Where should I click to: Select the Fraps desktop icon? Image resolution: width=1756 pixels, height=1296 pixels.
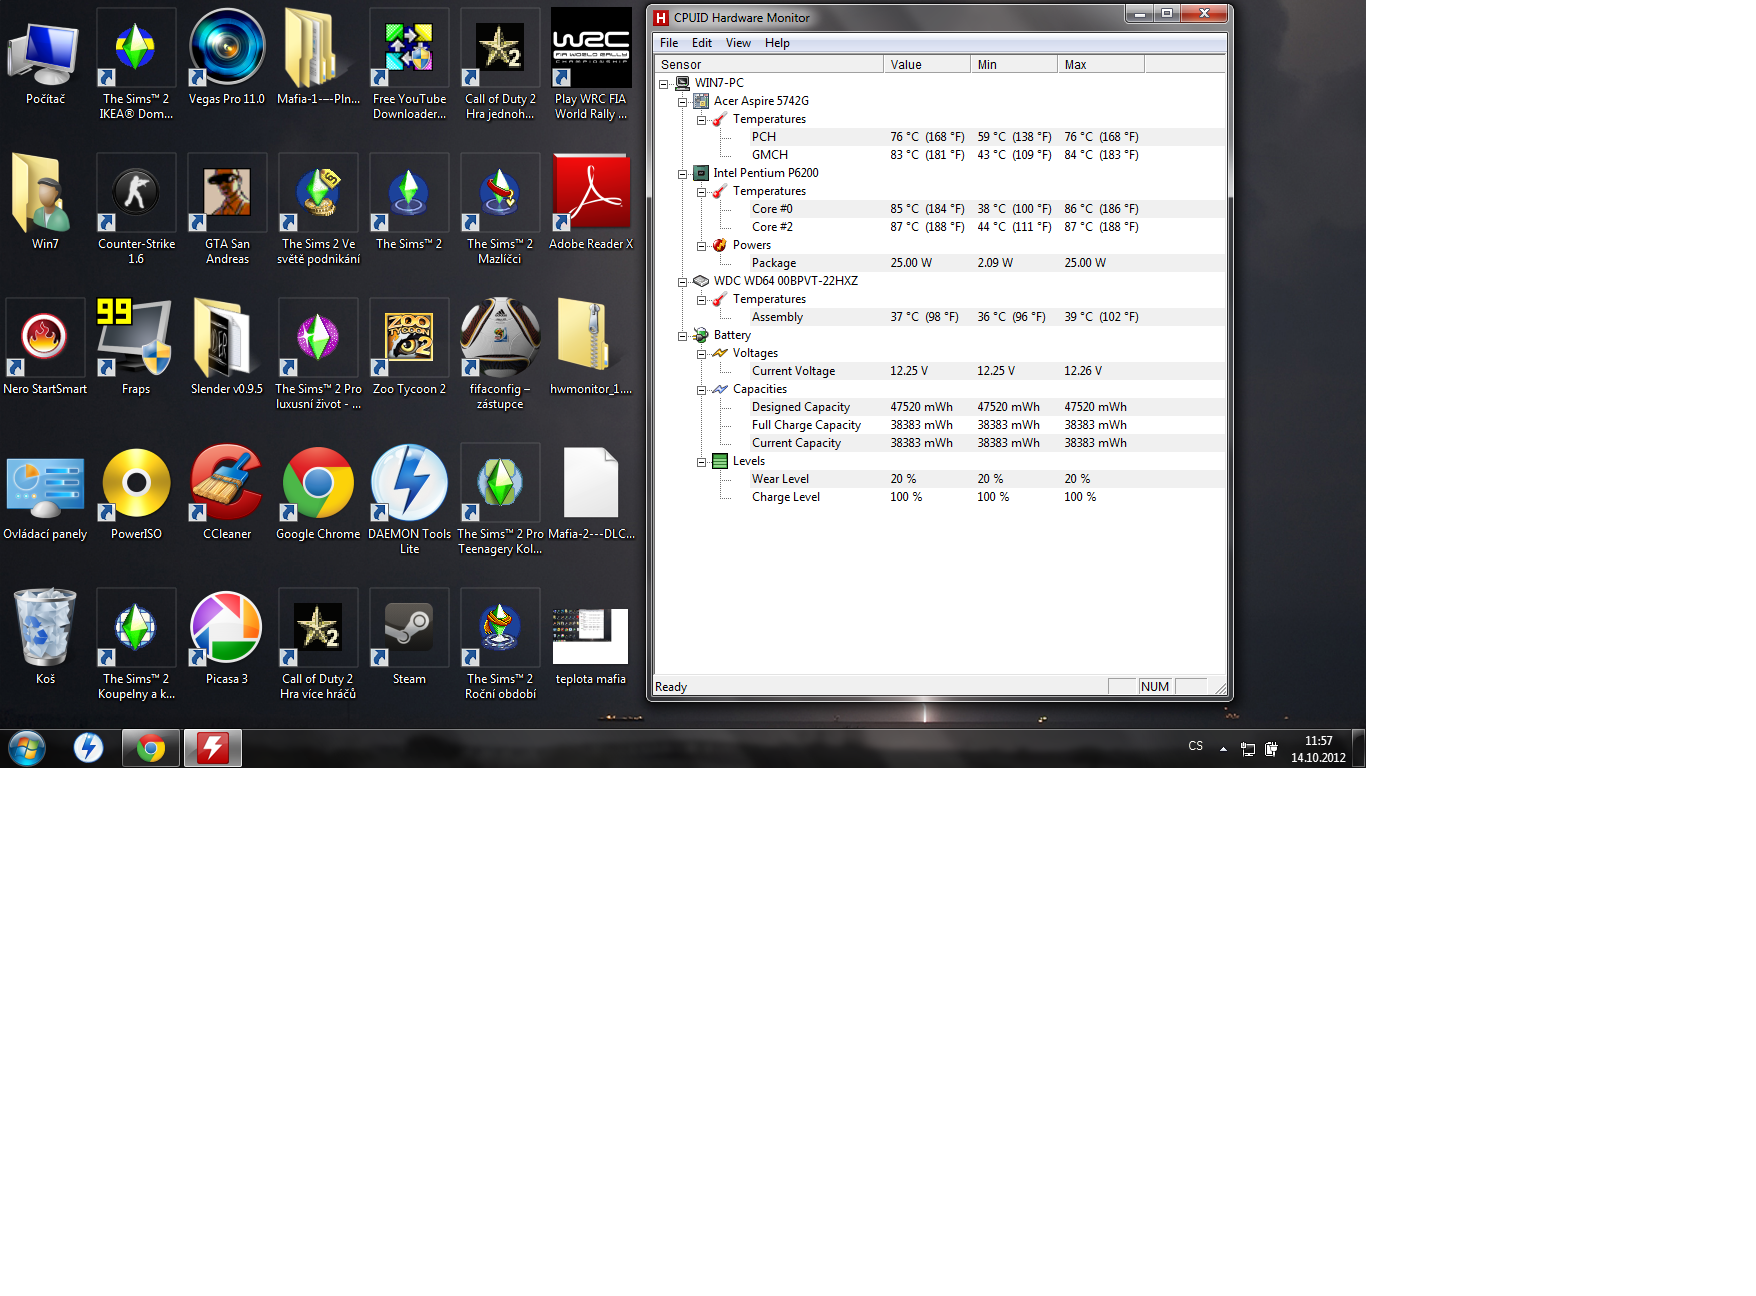click(x=136, y=342)
